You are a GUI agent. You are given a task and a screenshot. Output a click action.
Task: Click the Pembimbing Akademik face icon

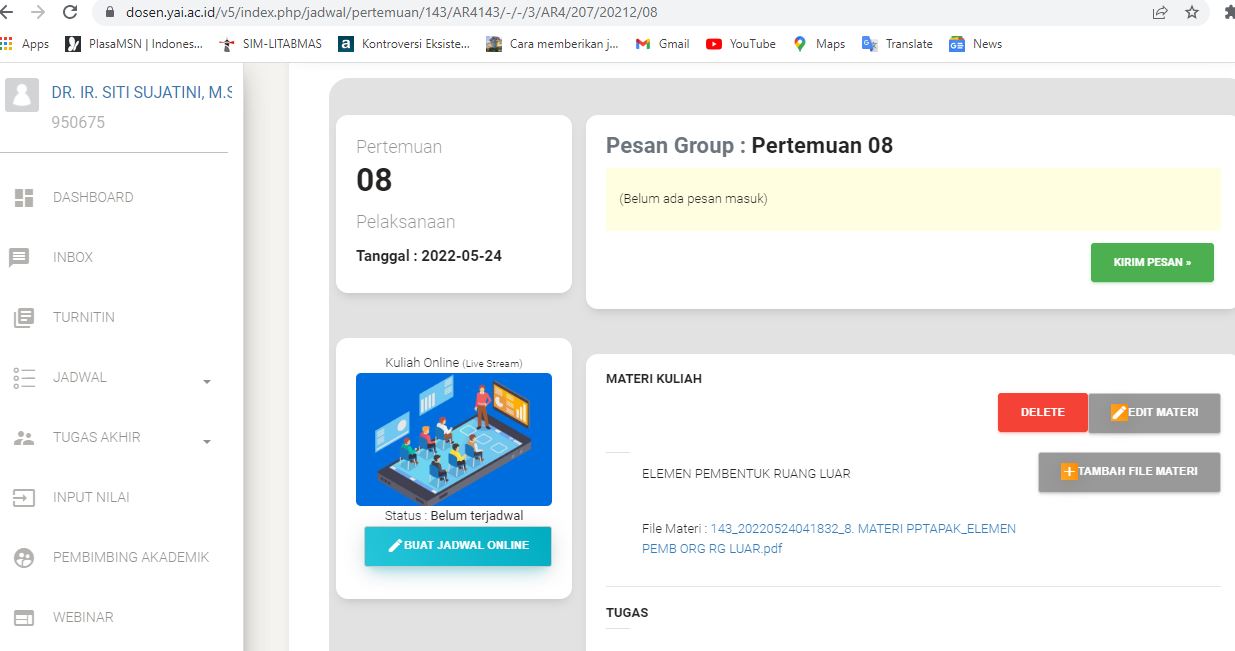(x=24, y=558)
